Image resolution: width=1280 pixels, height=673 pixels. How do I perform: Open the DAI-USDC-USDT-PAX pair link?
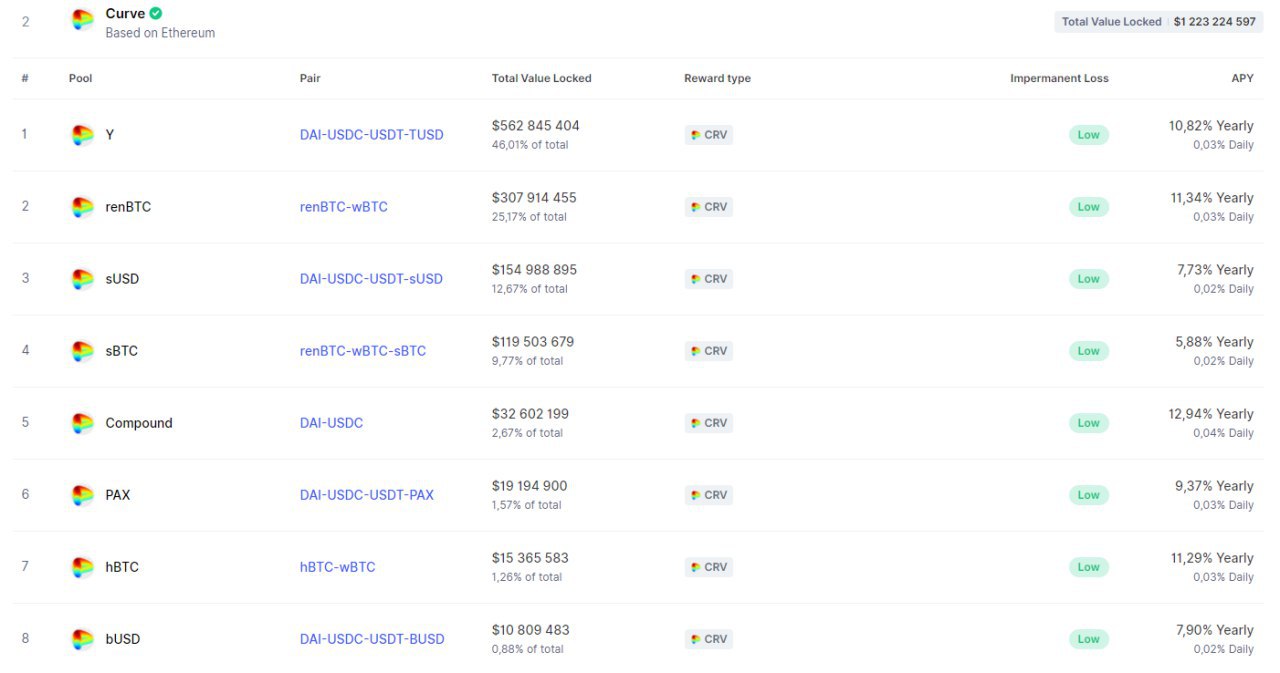[x=367, y=495]
